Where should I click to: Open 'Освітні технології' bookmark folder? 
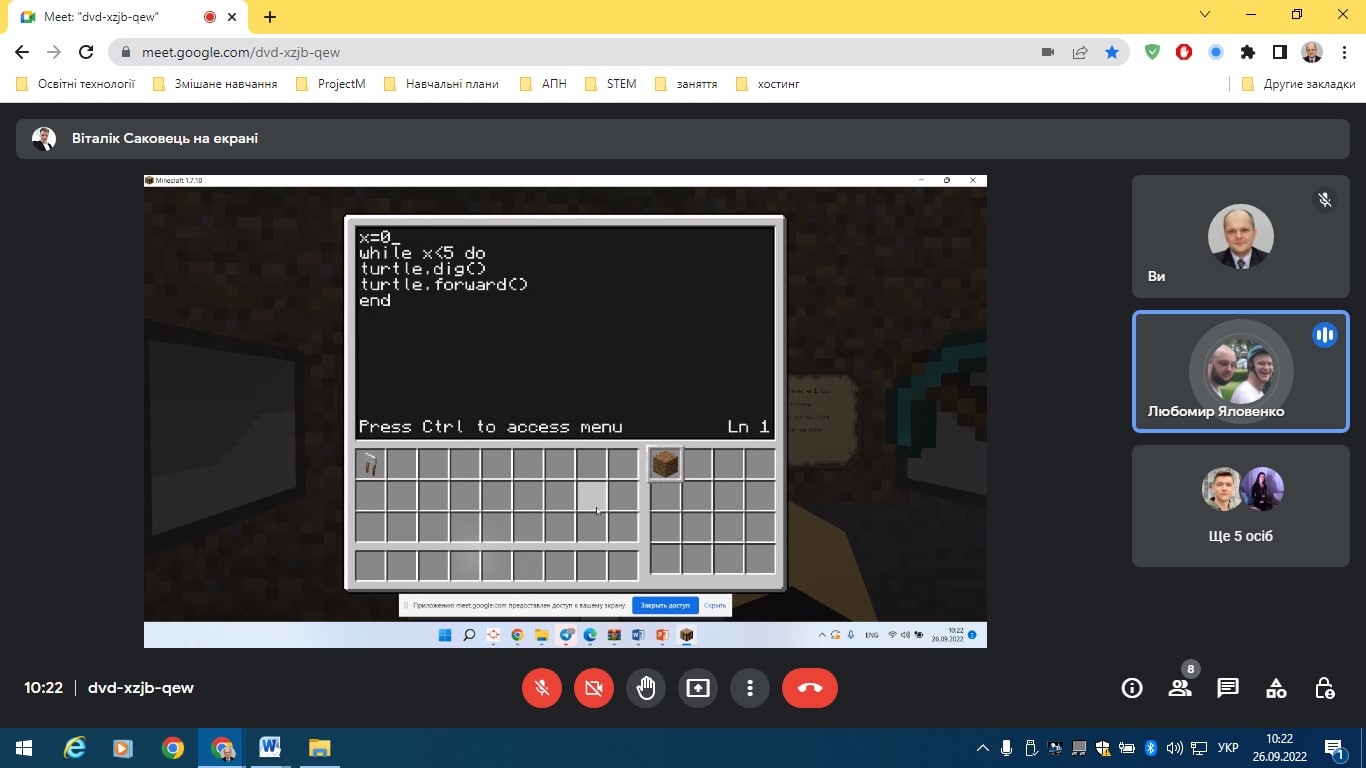76,84
